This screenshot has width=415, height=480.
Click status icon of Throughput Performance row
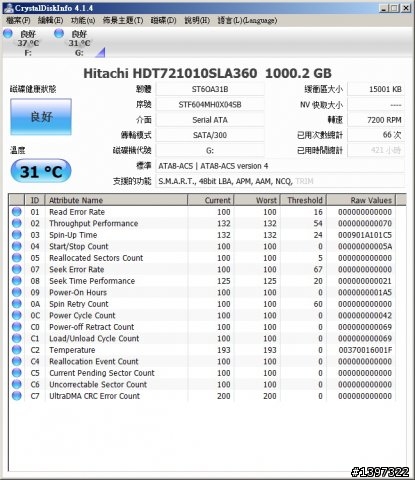pos(16,223)
